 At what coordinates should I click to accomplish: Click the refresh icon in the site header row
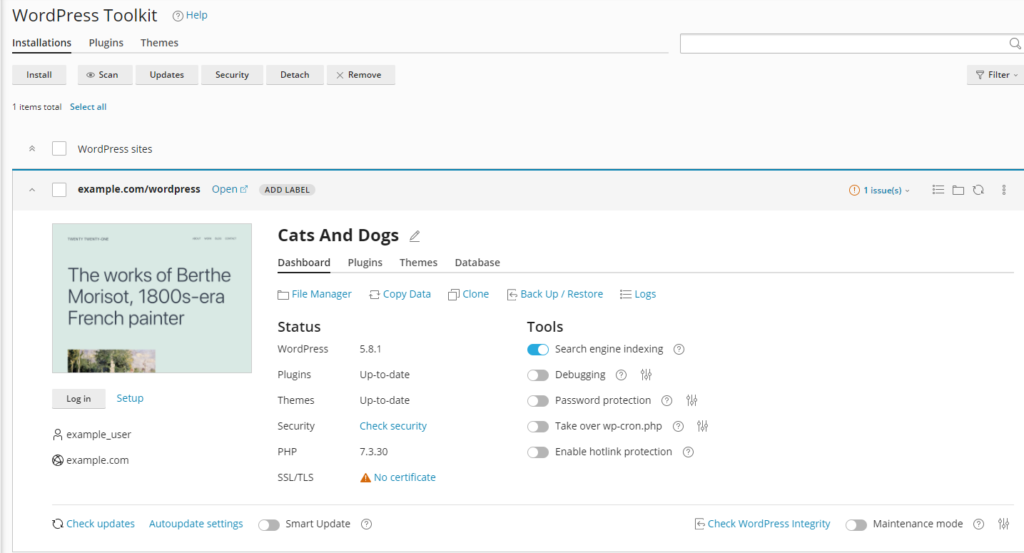pyautogui.click(x=978, y=190)
